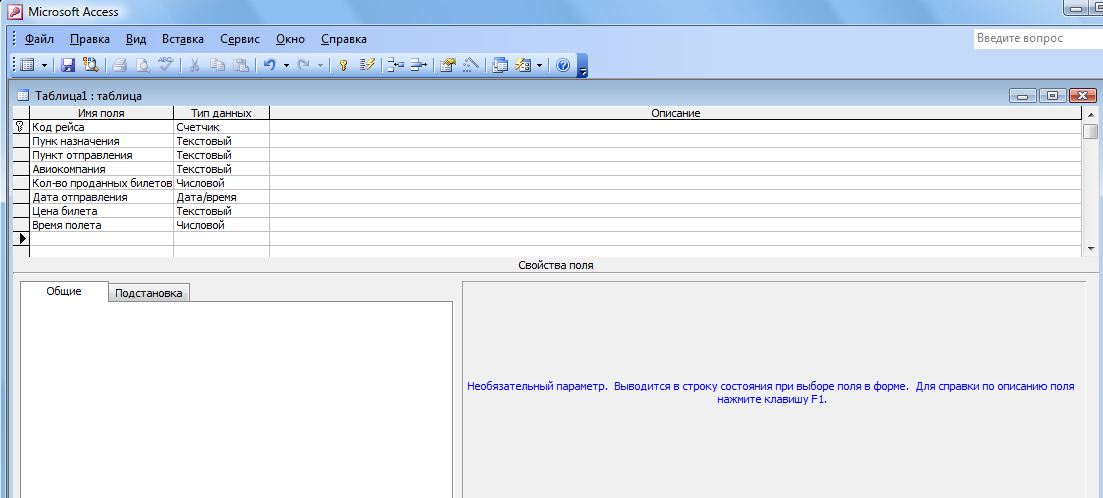Viewport: 1103px width, 498px height.
Task: Click the Таблица1 window table icon
Action: [x=23, y=96]
